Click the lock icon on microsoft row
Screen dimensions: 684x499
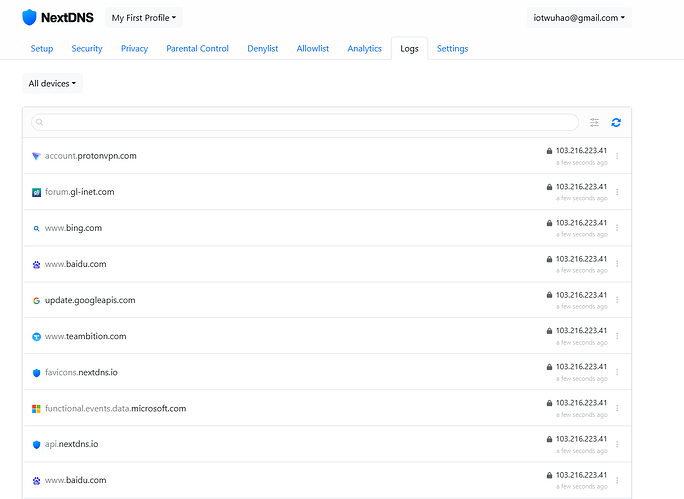click(549, 403)
